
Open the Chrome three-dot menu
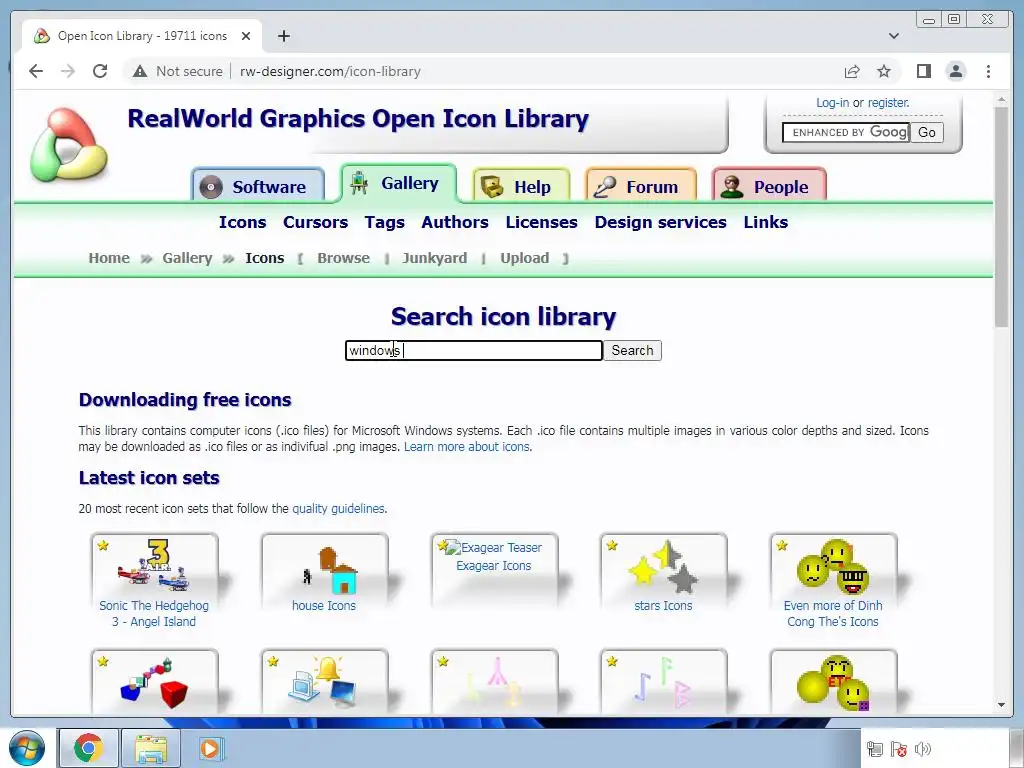(x=988, y=71)
